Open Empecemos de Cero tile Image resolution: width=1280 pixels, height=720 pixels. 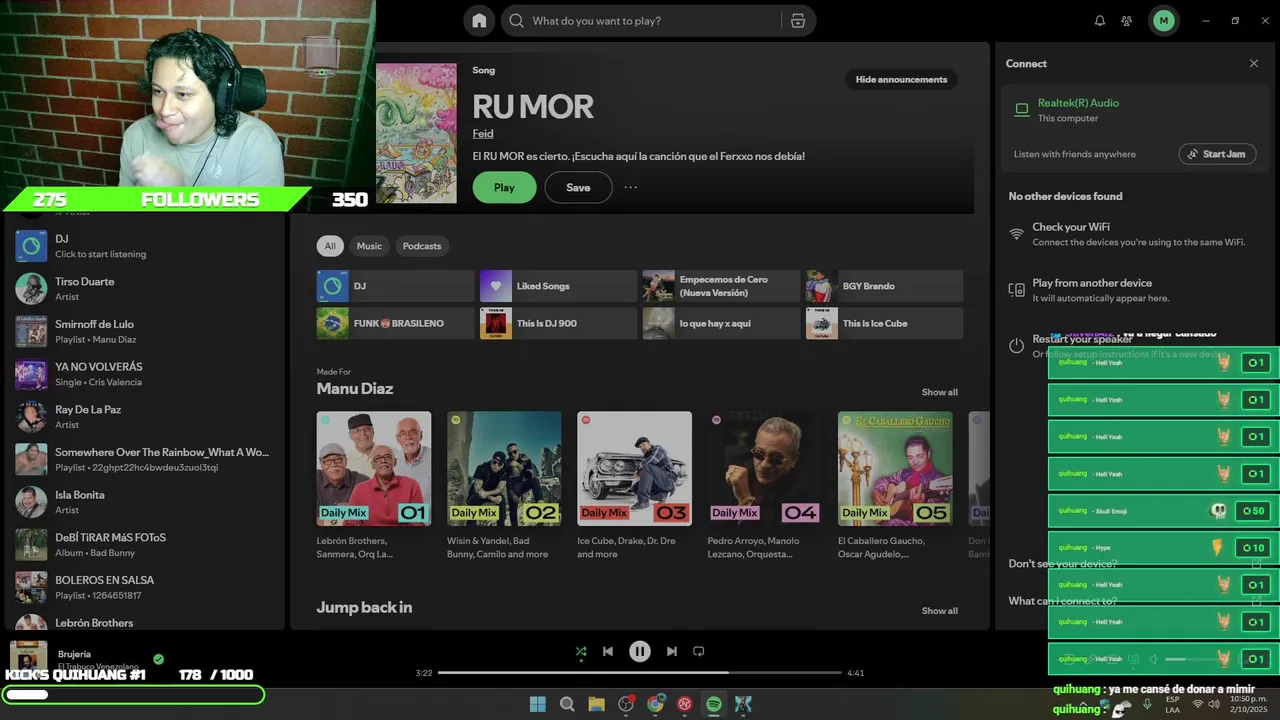tap(721, 286)
